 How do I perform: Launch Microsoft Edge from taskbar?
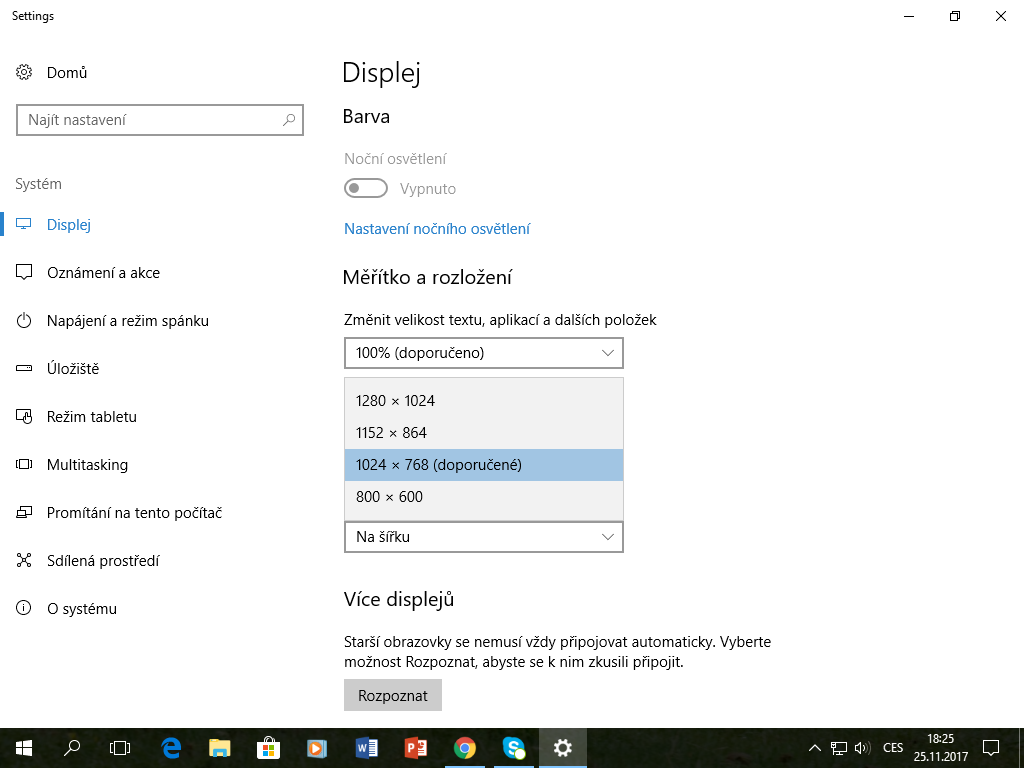(x=171, y=748)
